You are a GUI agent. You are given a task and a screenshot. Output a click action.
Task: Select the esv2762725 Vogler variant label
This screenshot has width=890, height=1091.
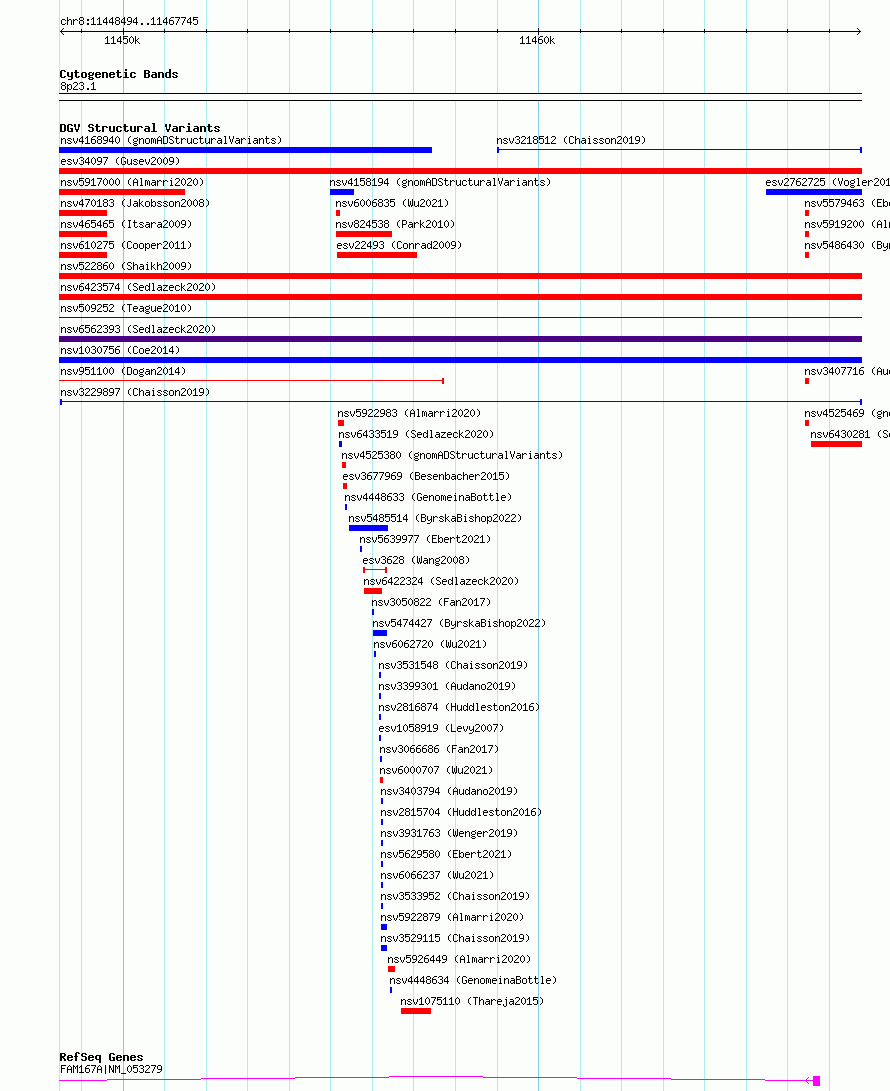(827, 182)
